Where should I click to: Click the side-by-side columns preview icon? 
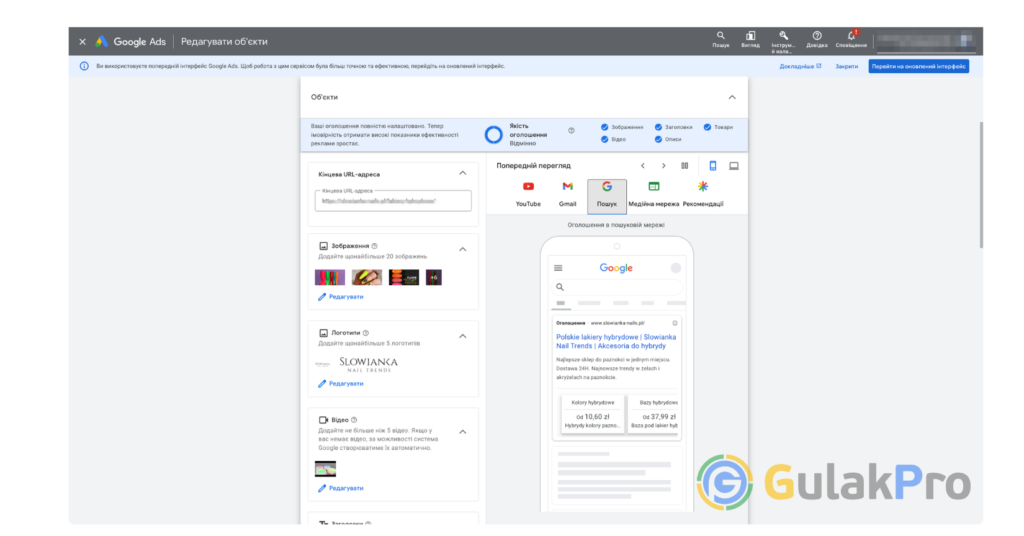click(684, 166)
